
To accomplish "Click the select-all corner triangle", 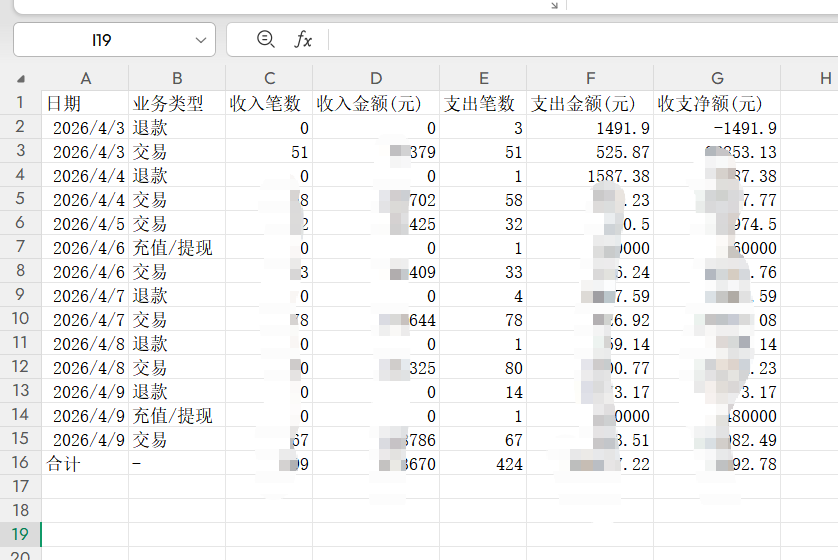I will click(x=21, y=79).
